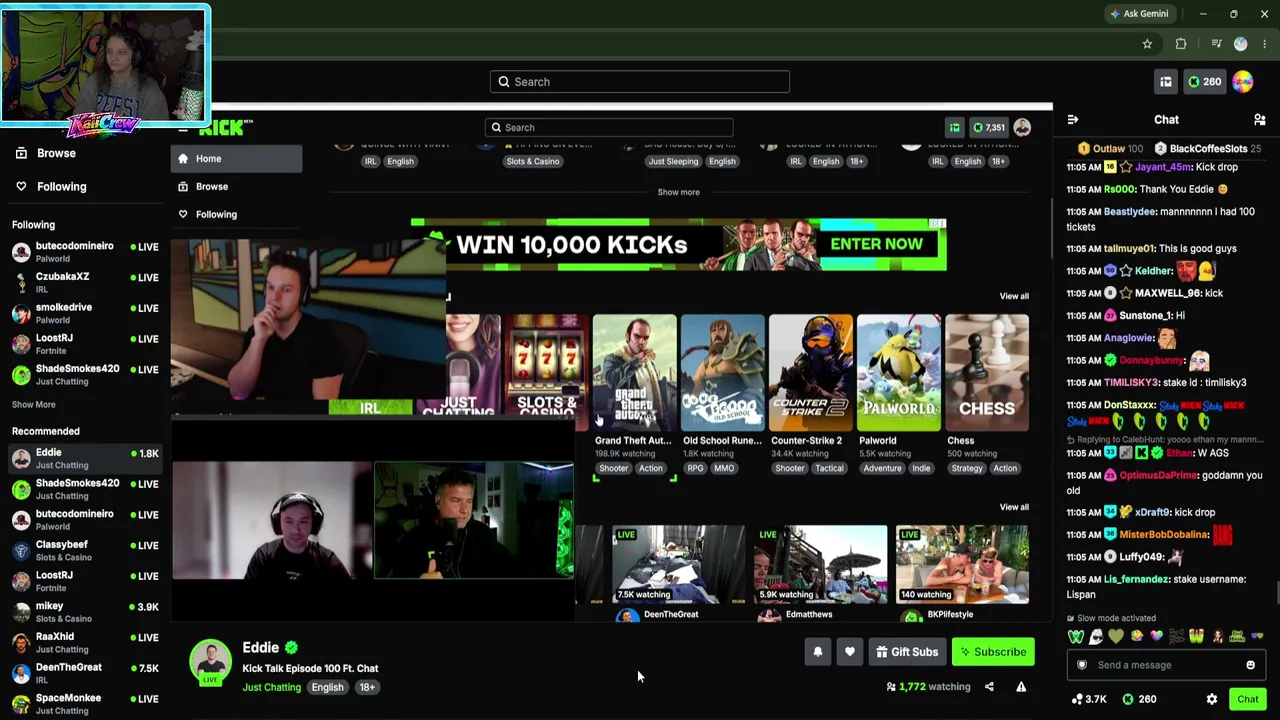Click the Gift Subs button
Image resolution: width=1280 pixels, height=720 pixels.
[x=907, y=652]
